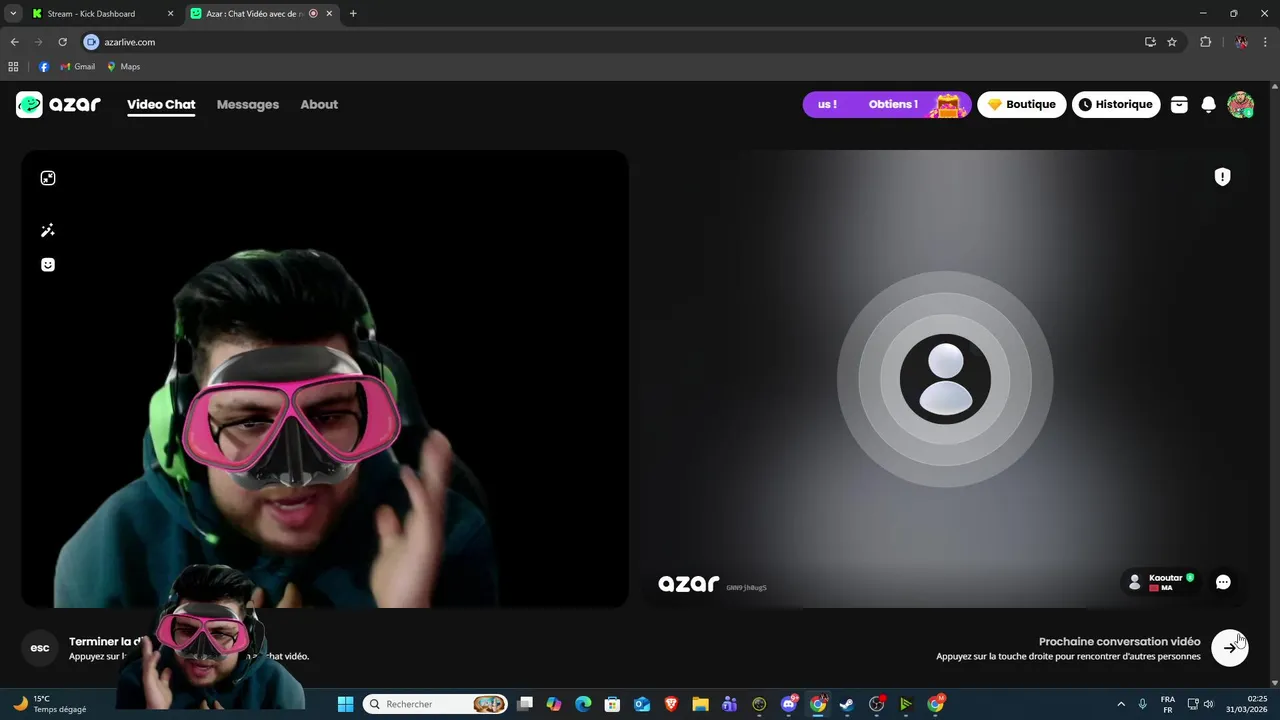Open the About page

pyautogui.click(x=319, y=104)
